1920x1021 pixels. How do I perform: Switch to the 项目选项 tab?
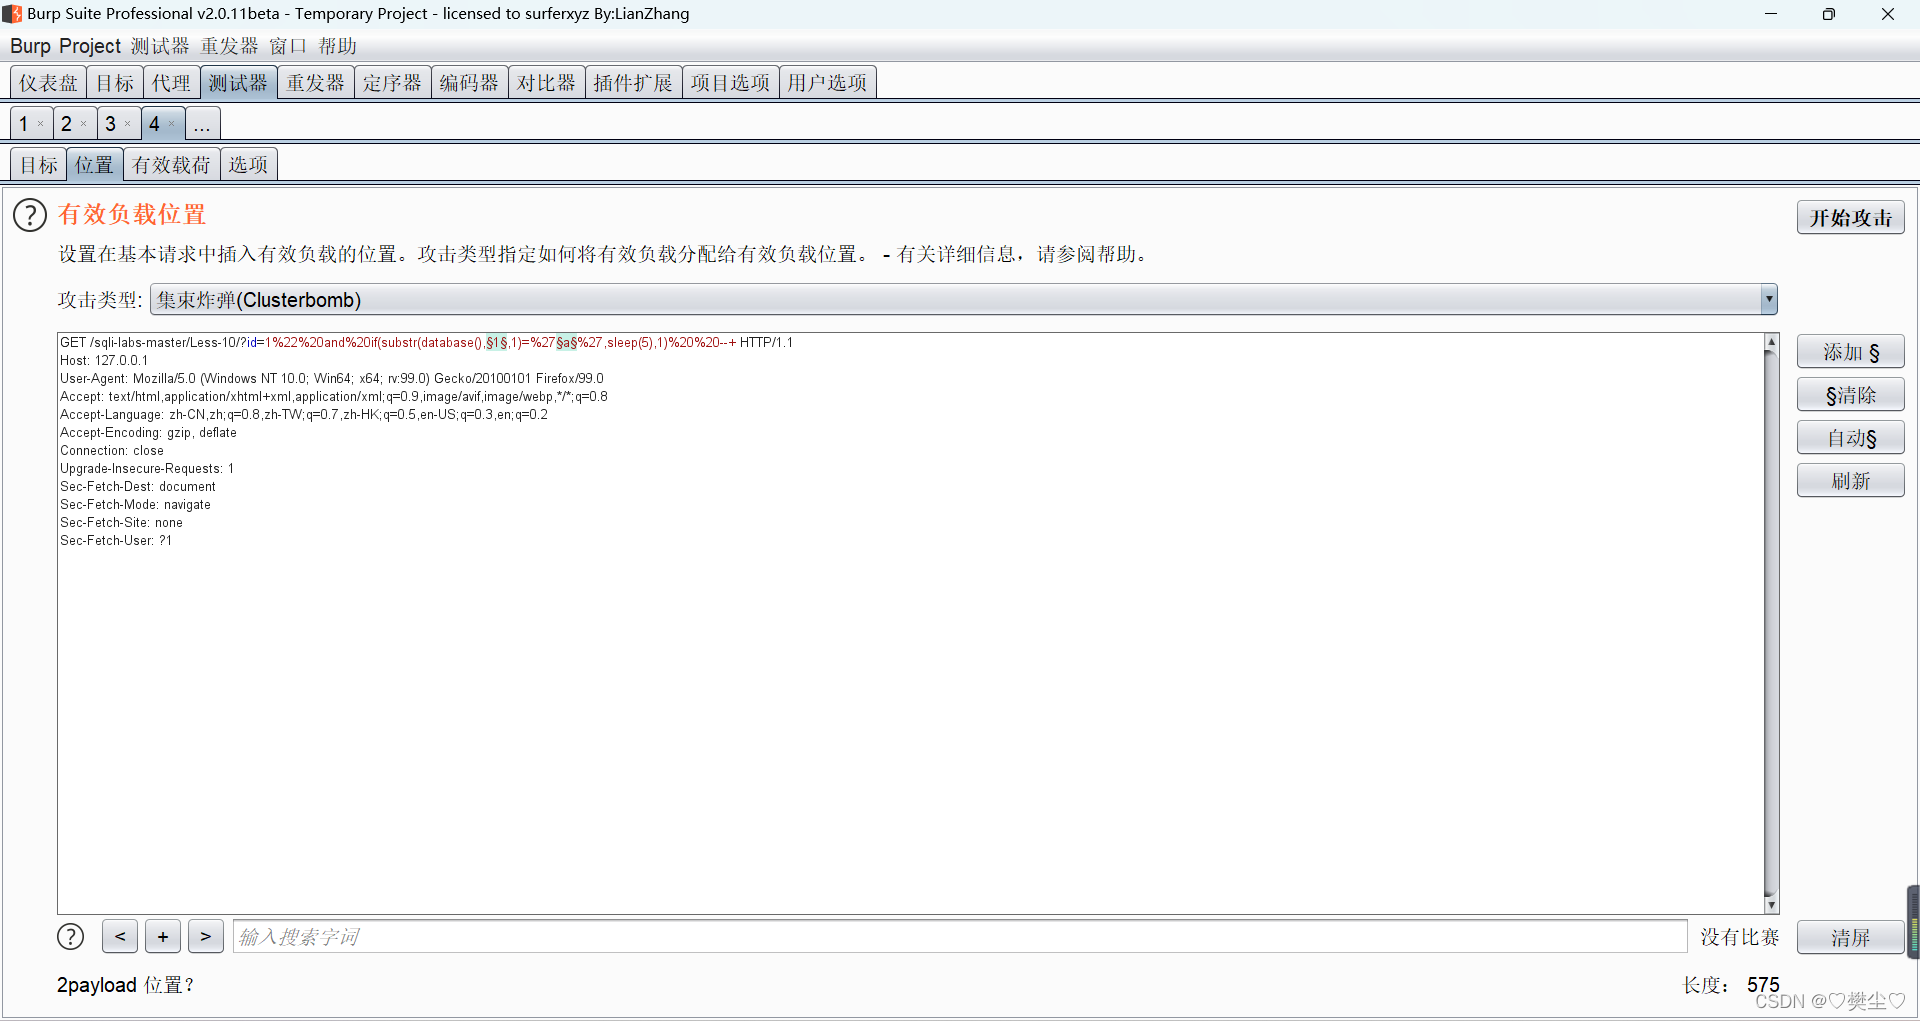(730, 83)
